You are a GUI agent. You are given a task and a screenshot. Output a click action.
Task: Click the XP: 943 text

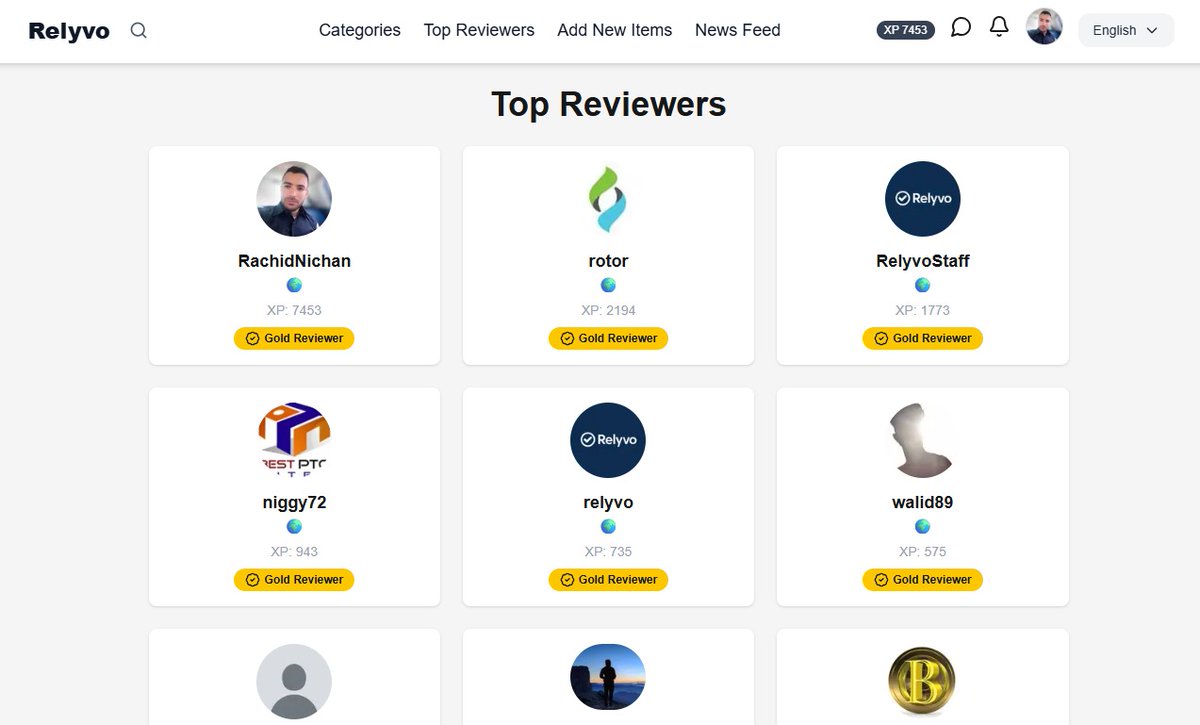(294, 551)
